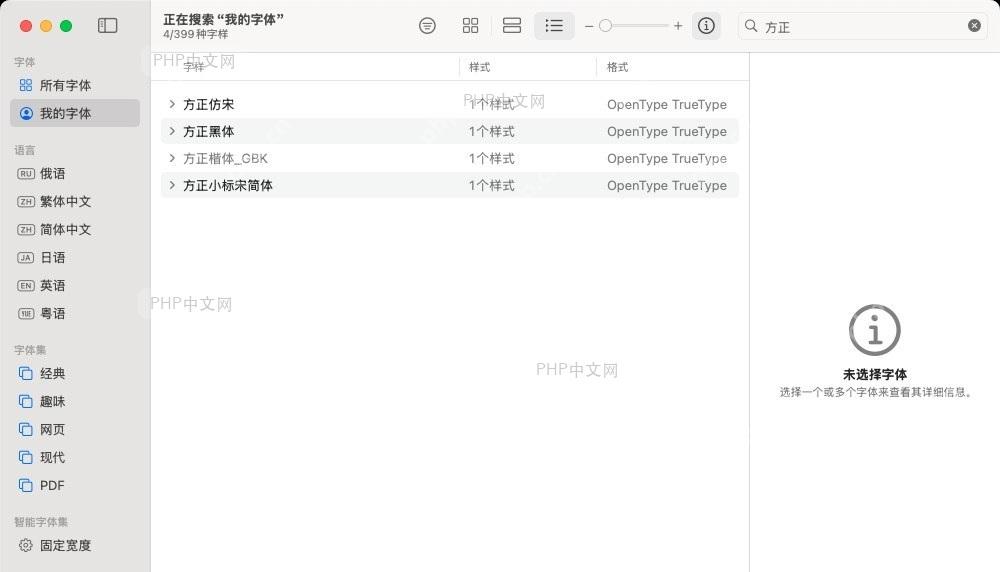This screenshot has width=1000, height=572.
Task: Clear the search field text
Action: tap(974, 26)
